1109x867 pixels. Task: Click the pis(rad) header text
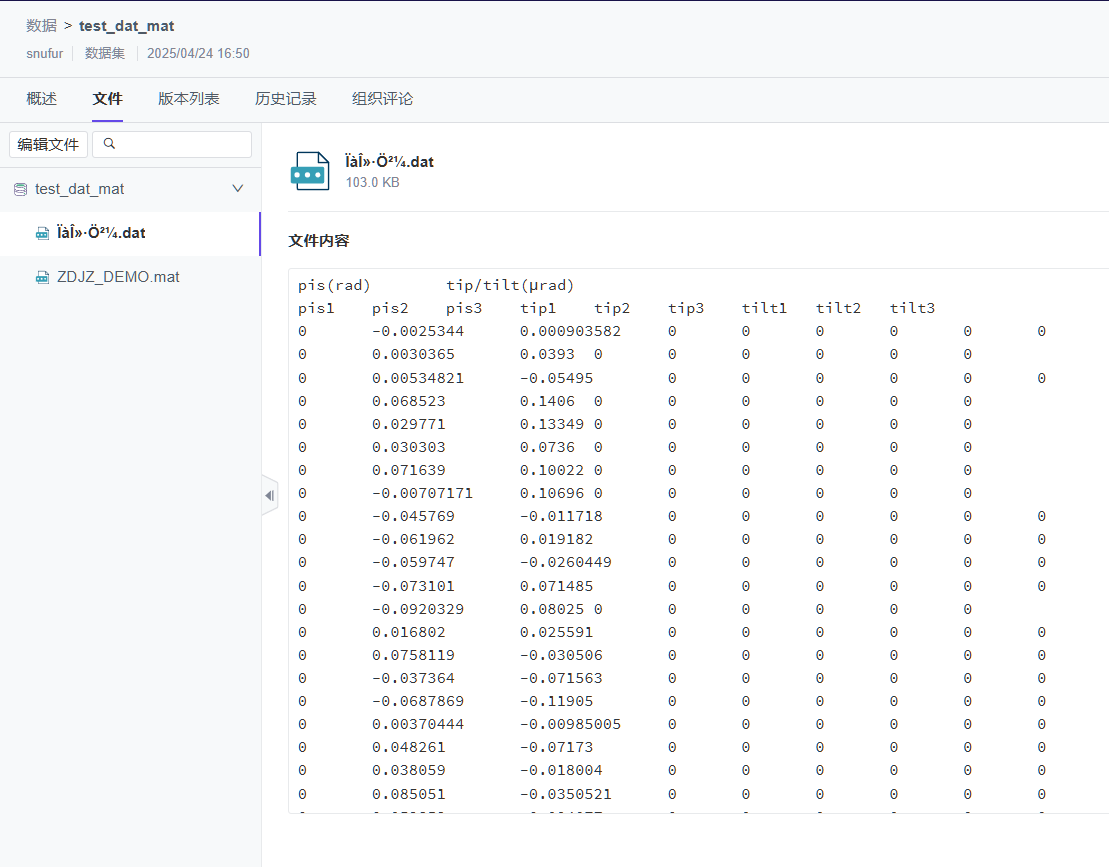[x=334, y=286]
